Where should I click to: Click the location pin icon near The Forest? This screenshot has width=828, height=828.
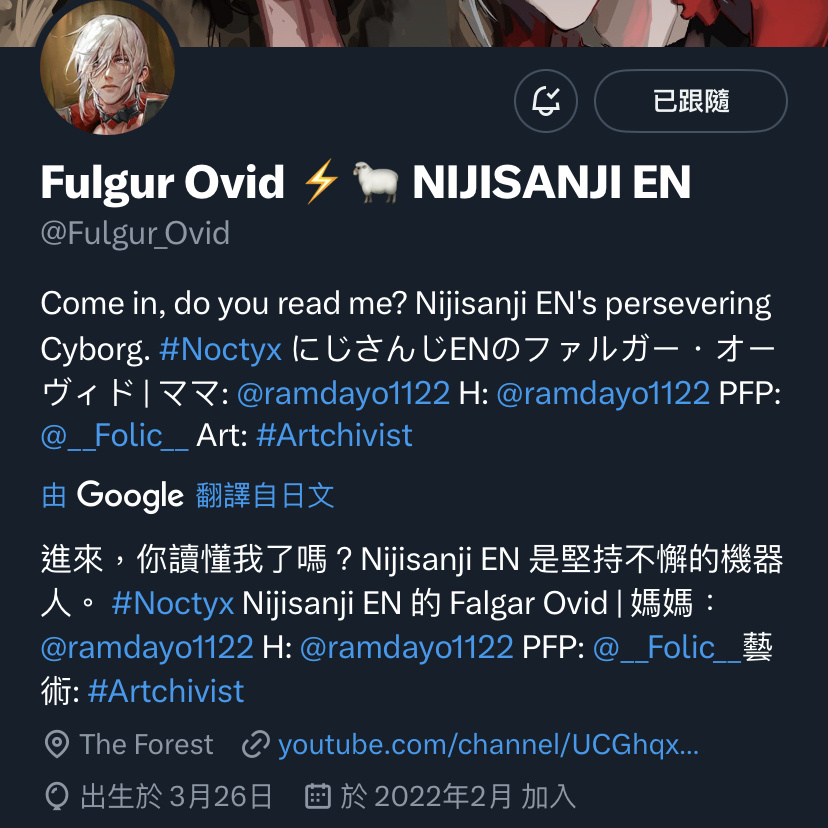(57, 745)
